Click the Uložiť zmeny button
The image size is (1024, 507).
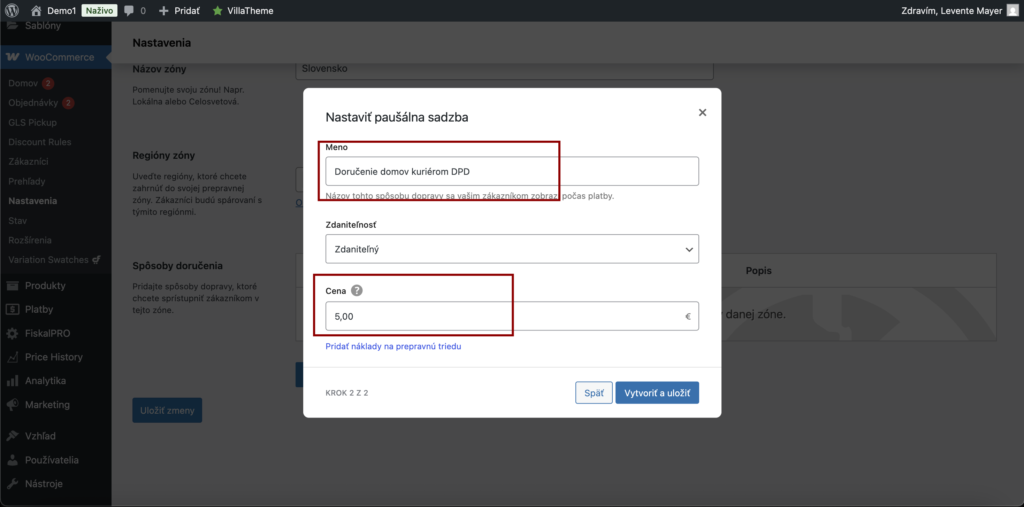tap(167, 410)
